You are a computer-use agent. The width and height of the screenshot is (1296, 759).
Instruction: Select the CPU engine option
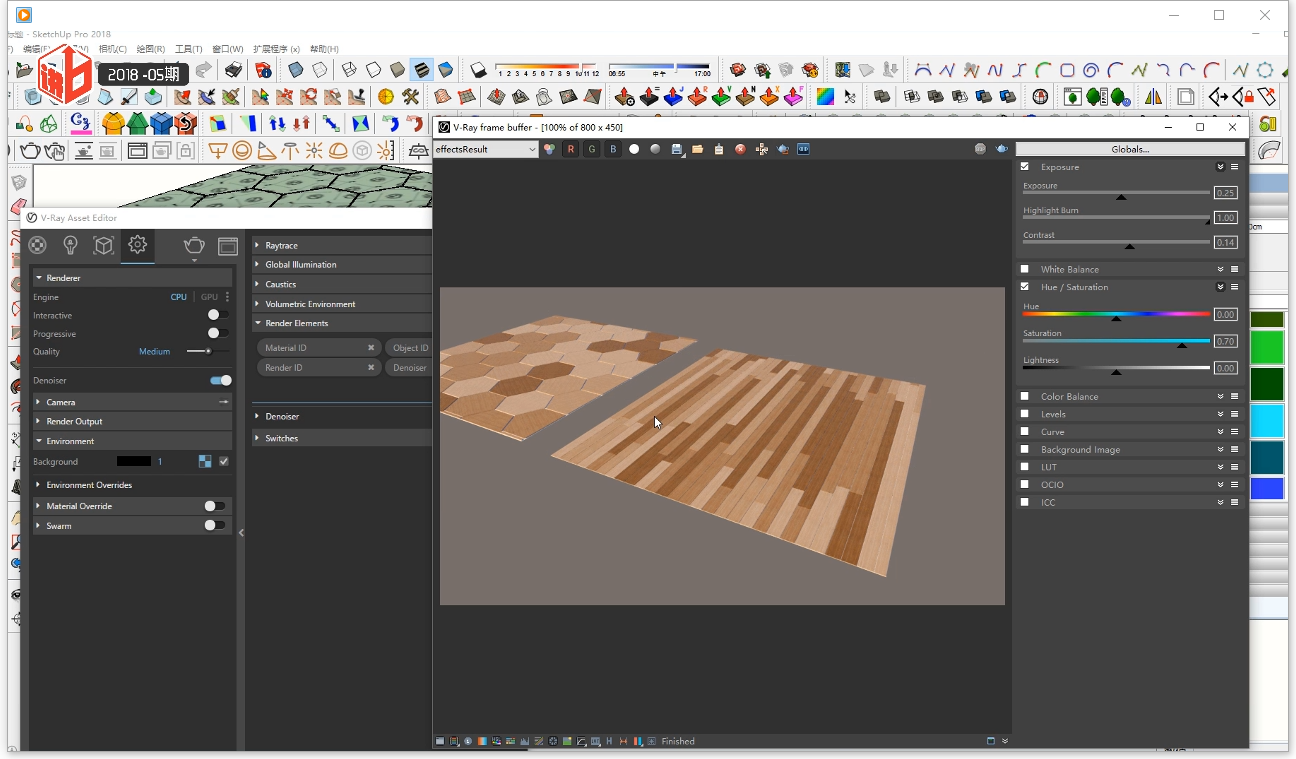point(178,297)
